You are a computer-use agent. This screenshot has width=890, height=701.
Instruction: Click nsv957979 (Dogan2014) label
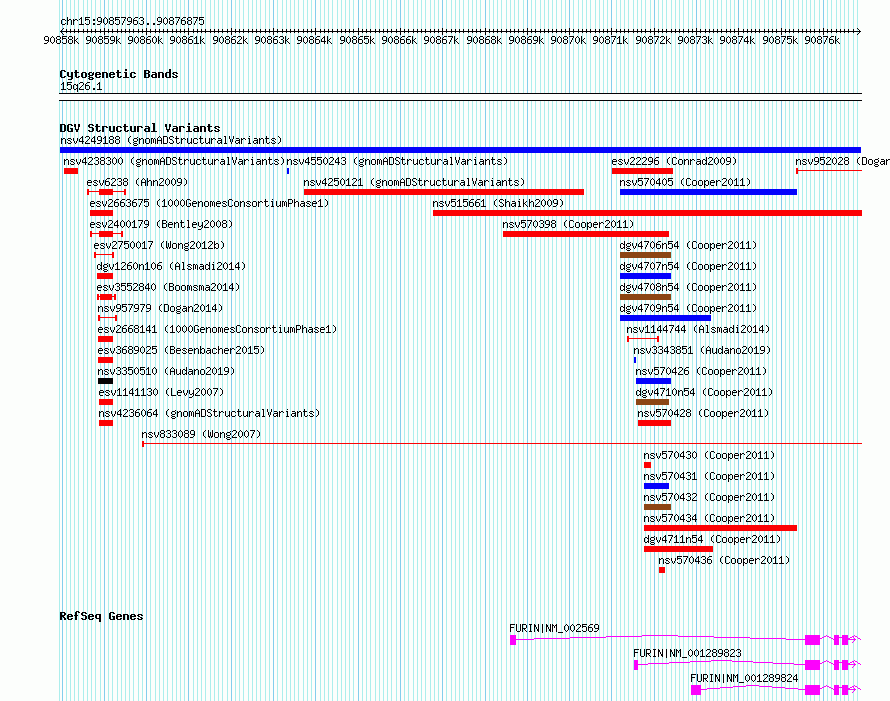pyautogui.click(x=160, y=308)
